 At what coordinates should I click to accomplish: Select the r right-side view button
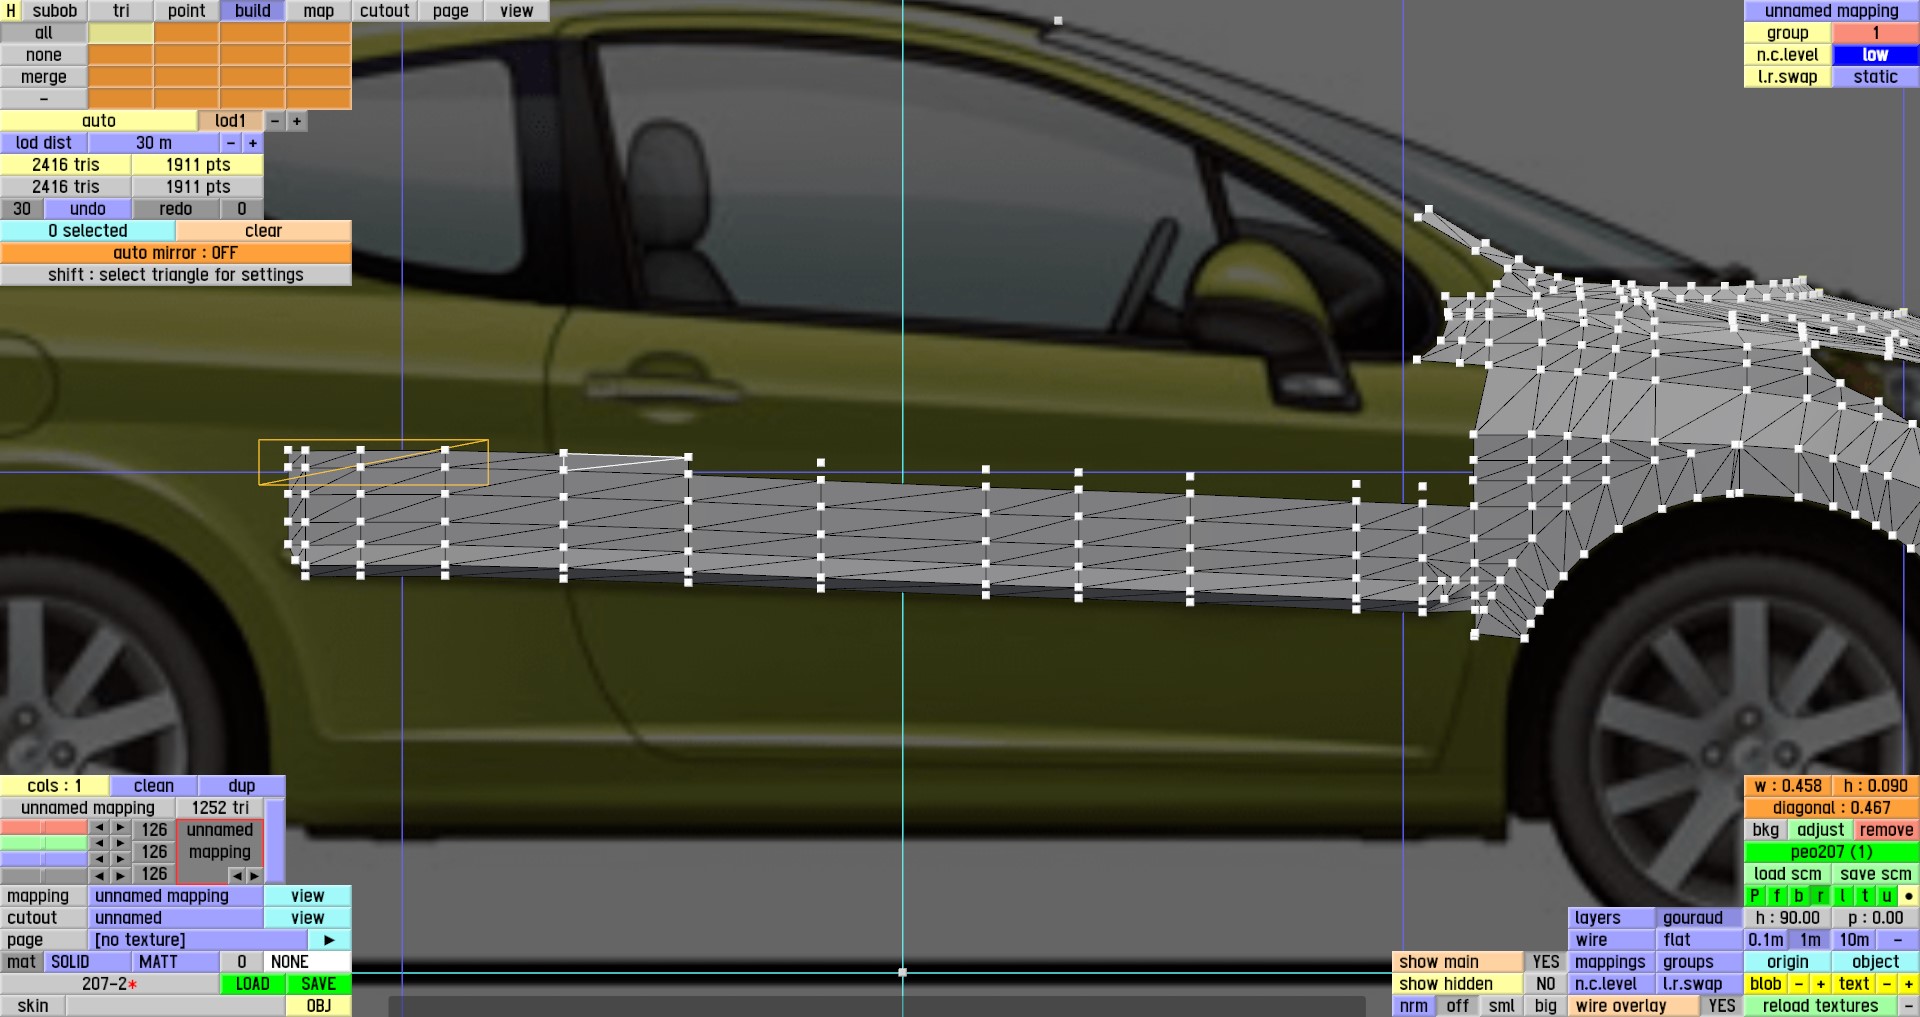[1821, 896]
